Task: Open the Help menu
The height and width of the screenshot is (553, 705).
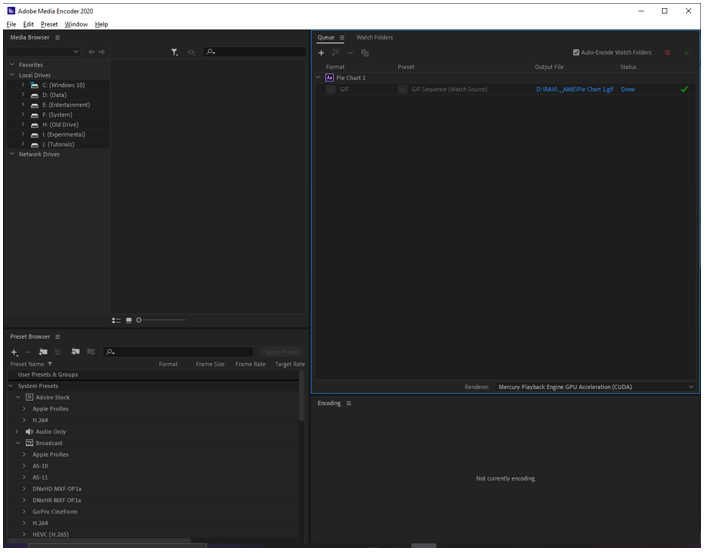Action: coord(101,24)
